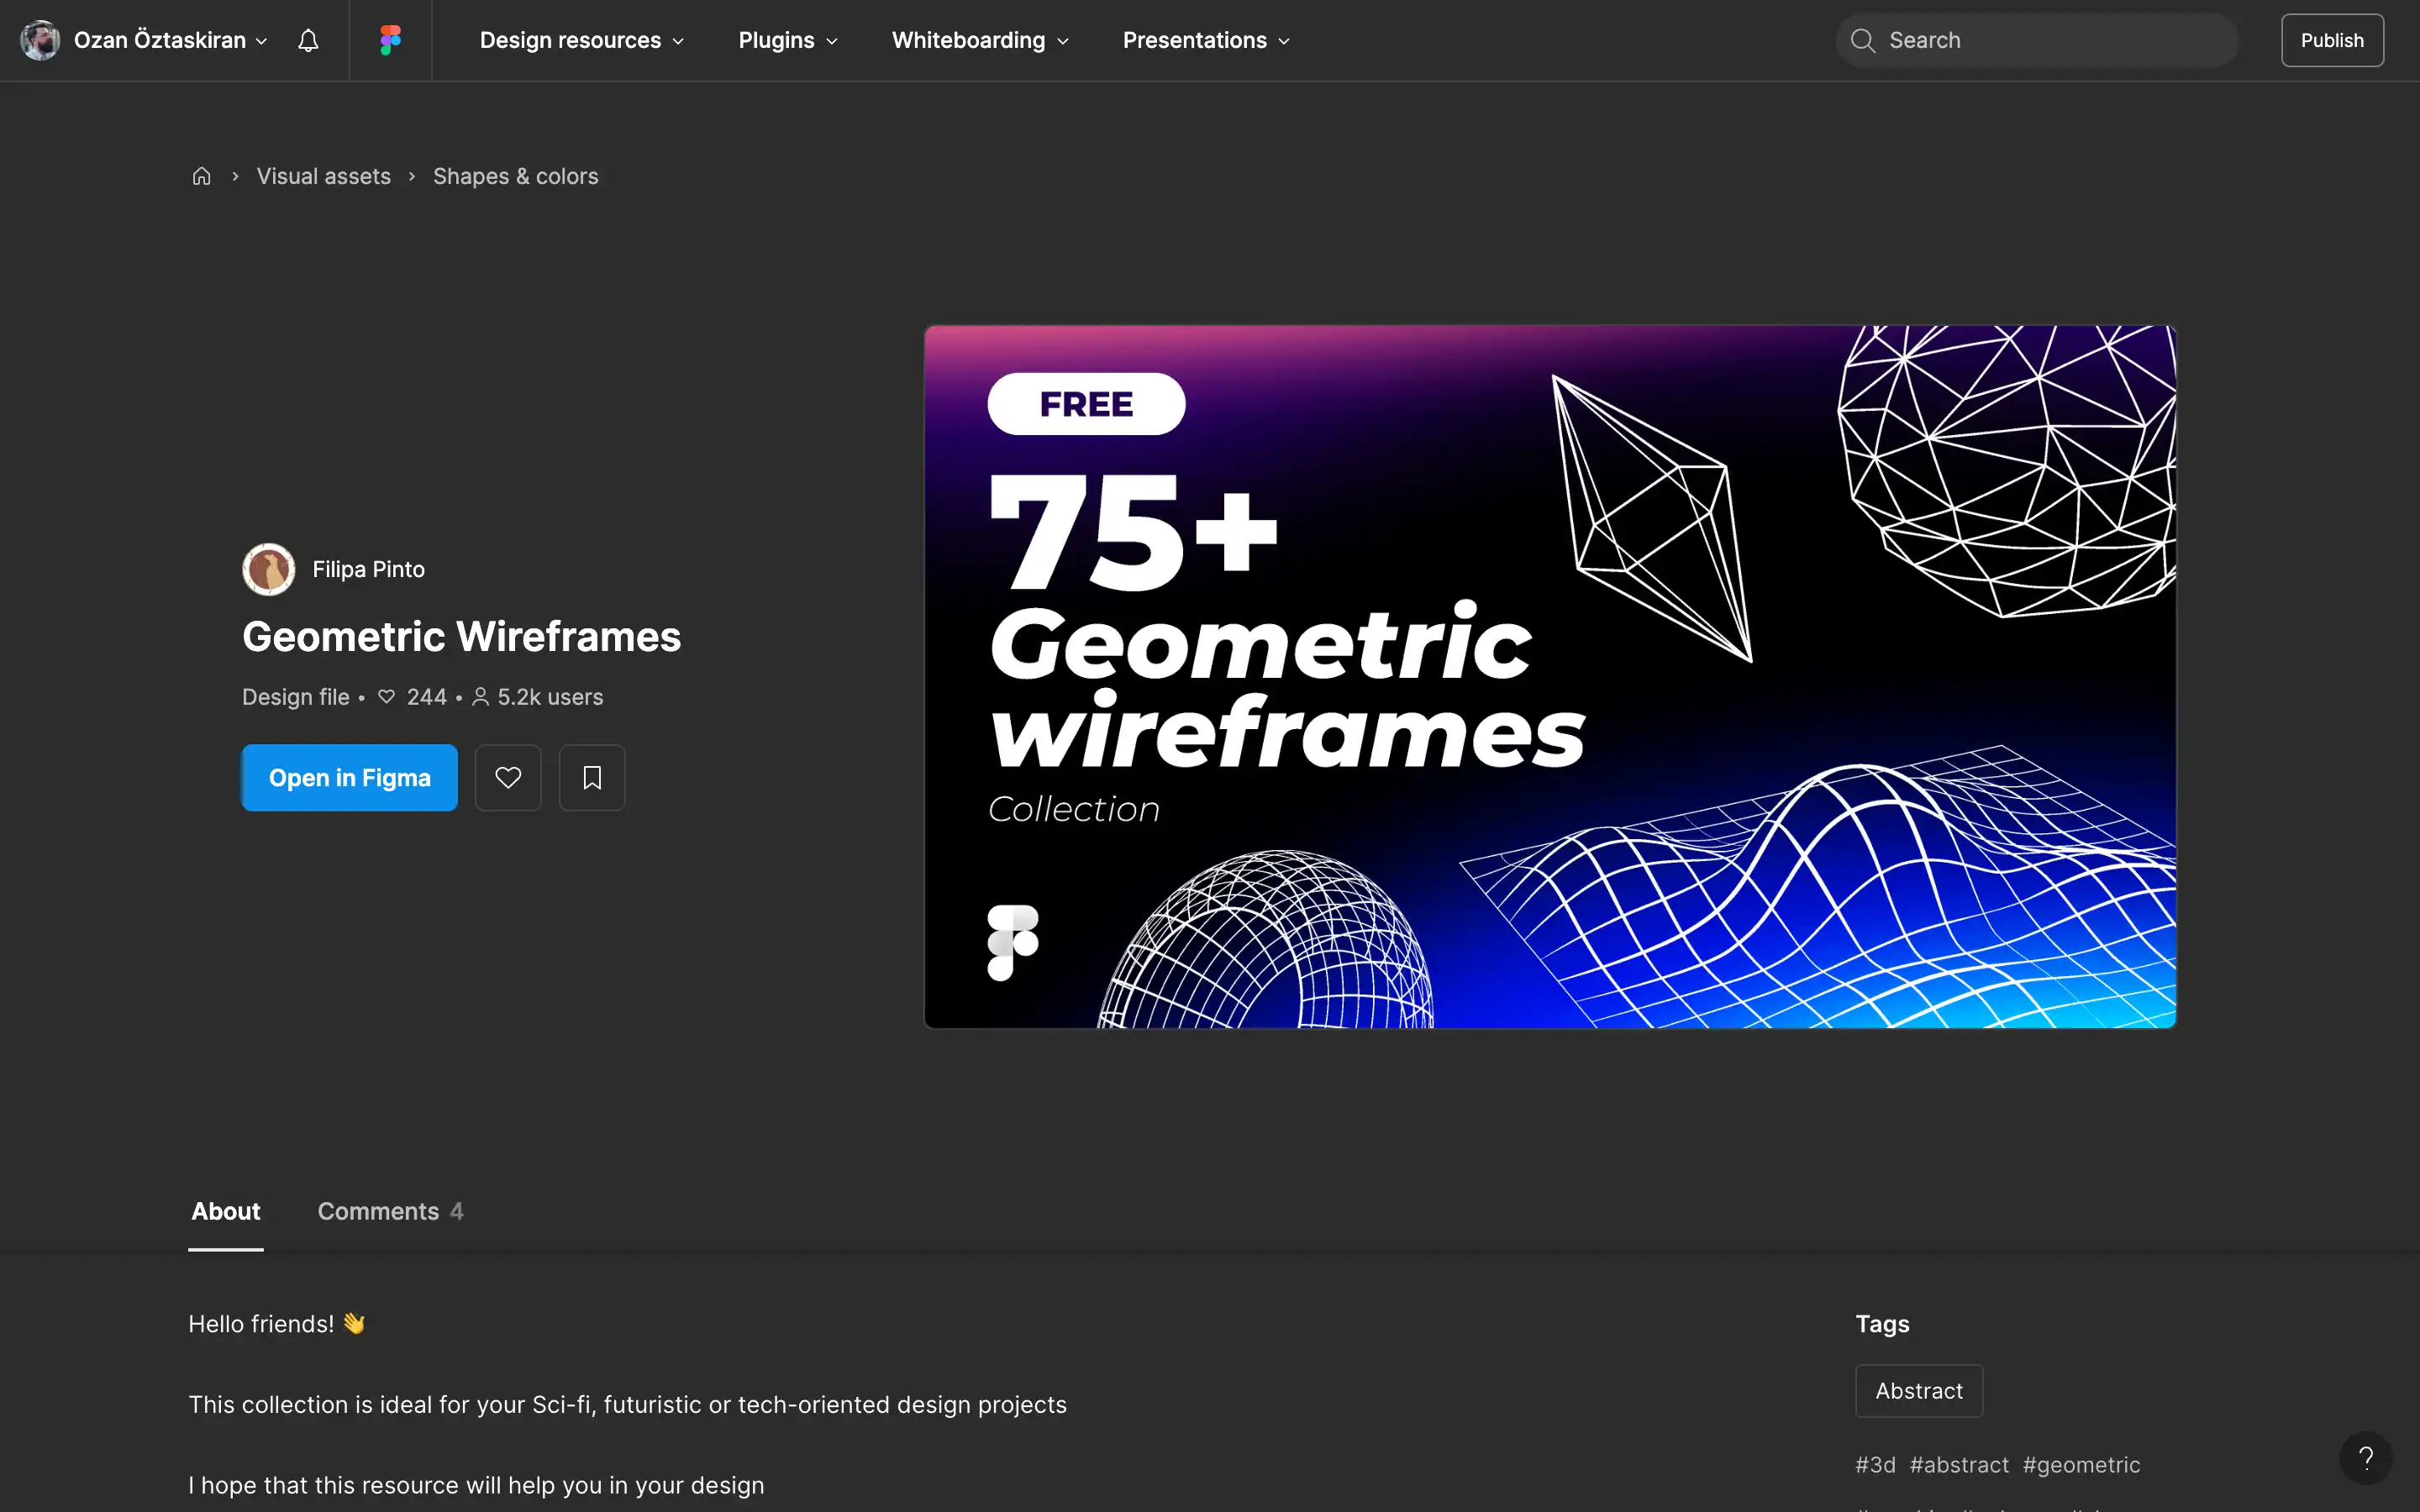Viewport: 2420px width, 1512px height.
Task: Open the Plugins dropdown menu
Action: tap(788, 40)
